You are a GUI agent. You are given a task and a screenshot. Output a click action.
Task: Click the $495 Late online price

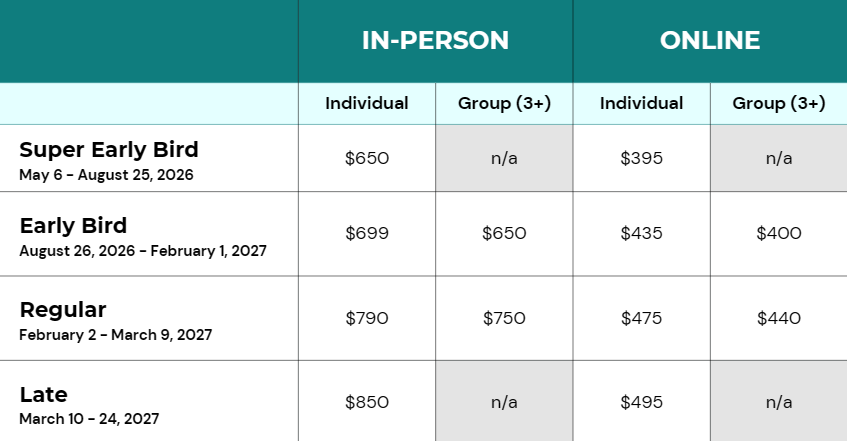point(642,402)
